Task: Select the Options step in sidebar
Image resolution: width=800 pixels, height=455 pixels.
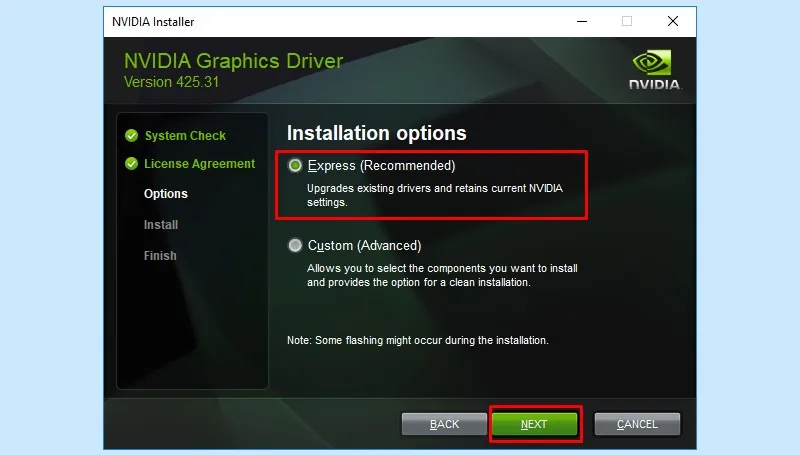Action: click(166, 194)
